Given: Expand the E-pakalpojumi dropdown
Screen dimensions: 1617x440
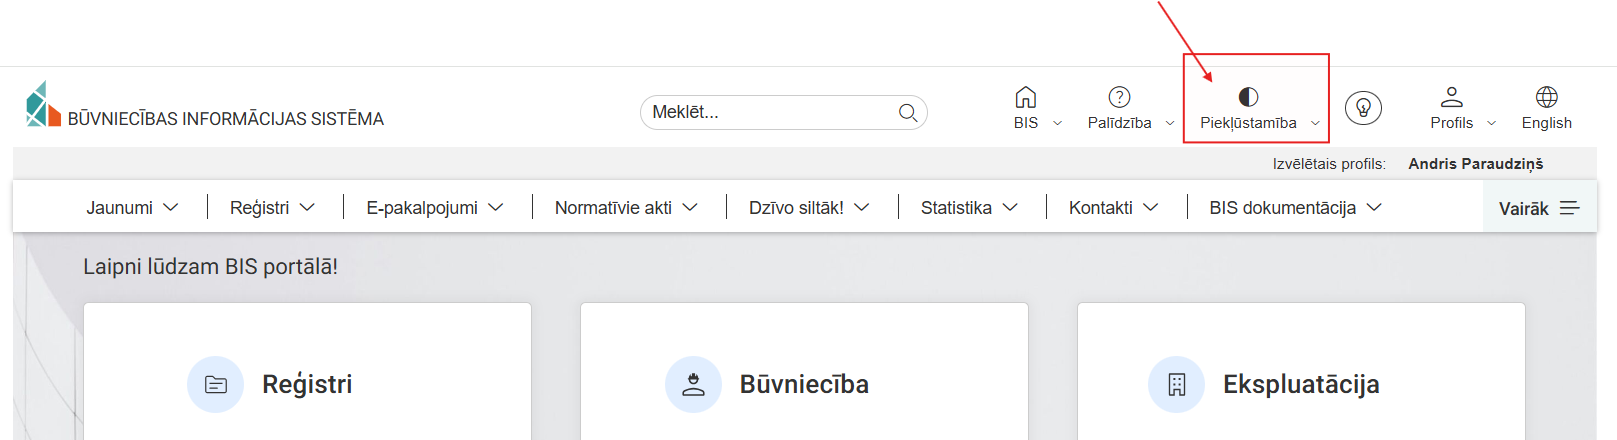Looking at the screenshot, I should [x=434, y=207].
